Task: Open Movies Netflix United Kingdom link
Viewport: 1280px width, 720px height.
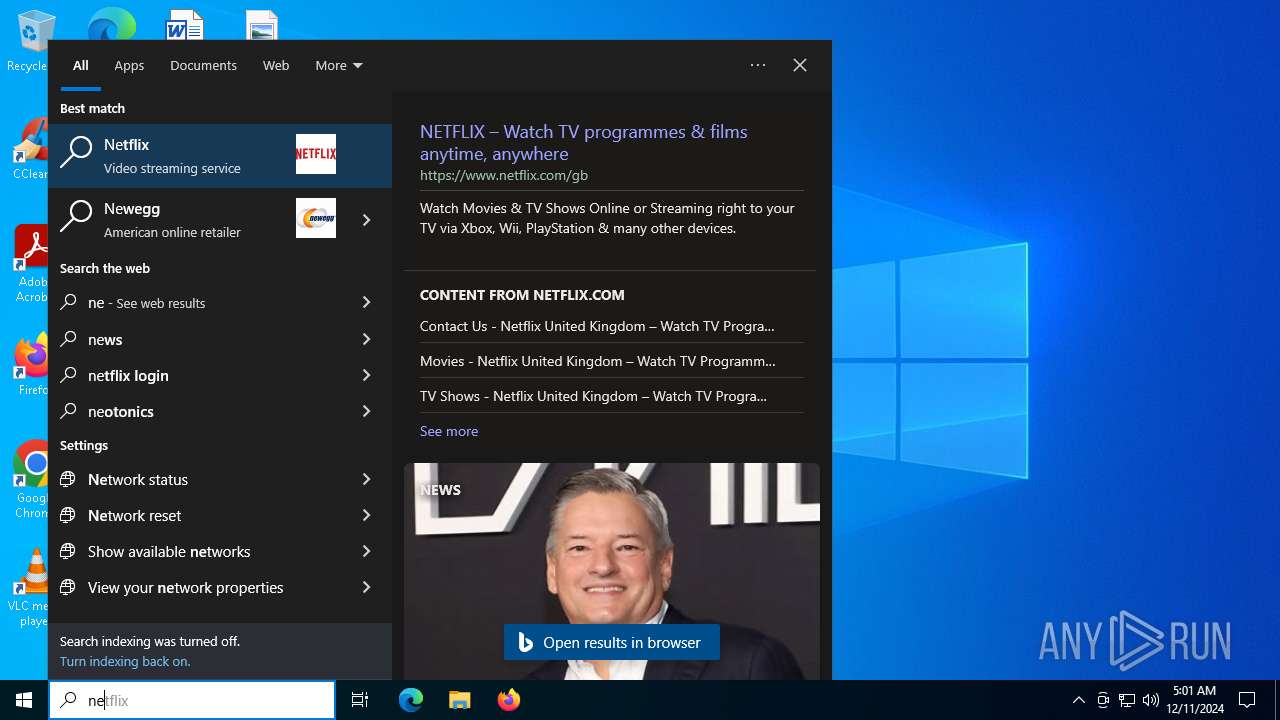Action: [x=597, y=361]
